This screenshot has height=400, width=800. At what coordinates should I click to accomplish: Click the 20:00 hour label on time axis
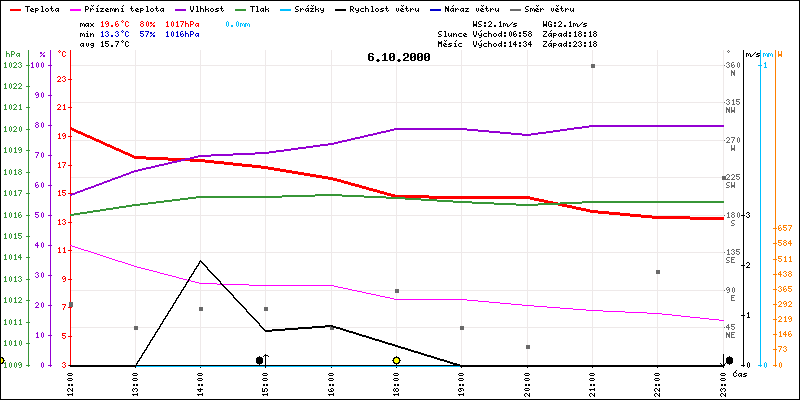click(x=527, y=382)
